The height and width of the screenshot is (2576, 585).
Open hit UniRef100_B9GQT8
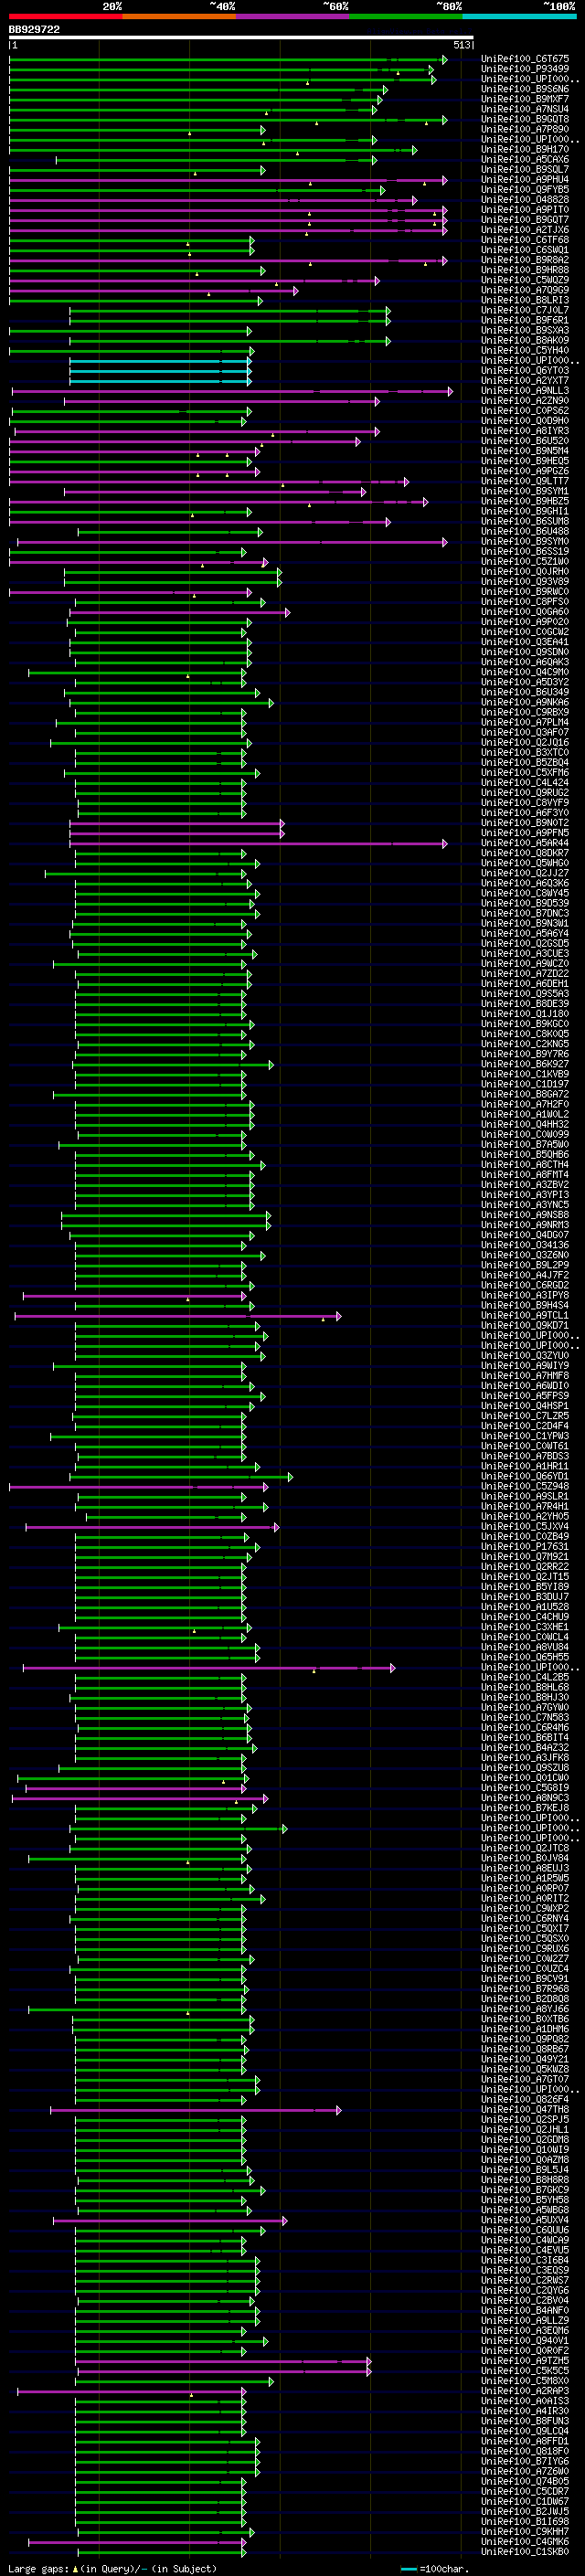tap(525, 119)
